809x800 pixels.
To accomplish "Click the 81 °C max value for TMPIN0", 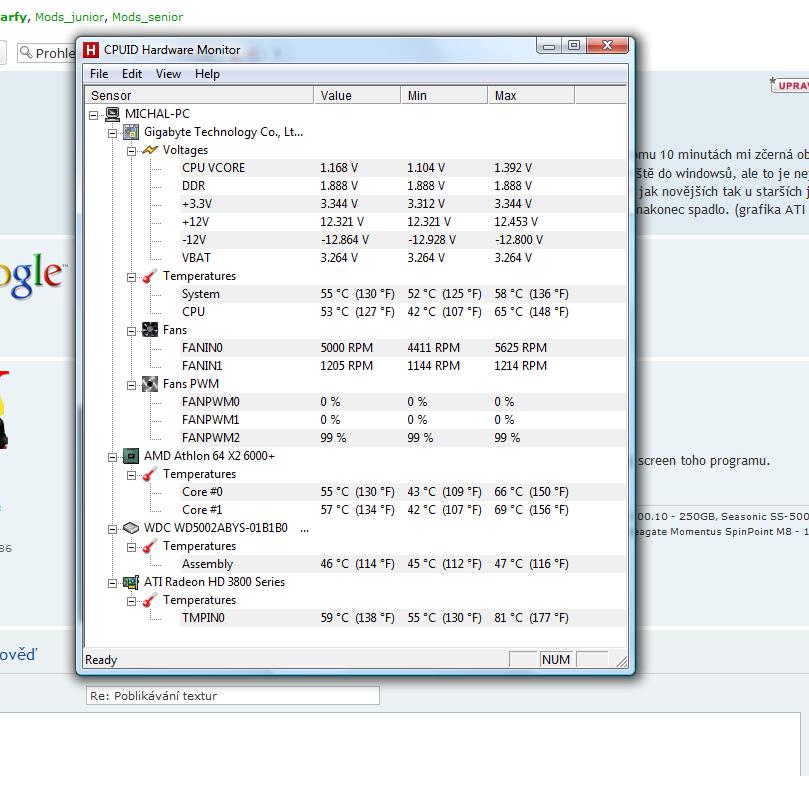I will tap(531, 618).
